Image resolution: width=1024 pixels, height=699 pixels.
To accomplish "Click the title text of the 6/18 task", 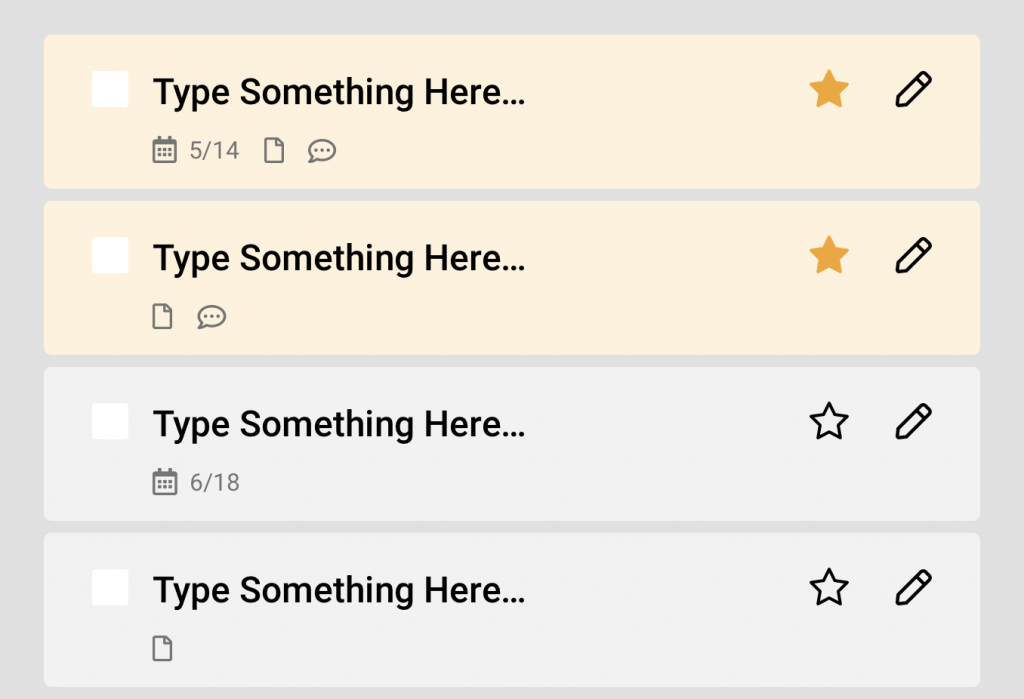I will coord(338,425).
